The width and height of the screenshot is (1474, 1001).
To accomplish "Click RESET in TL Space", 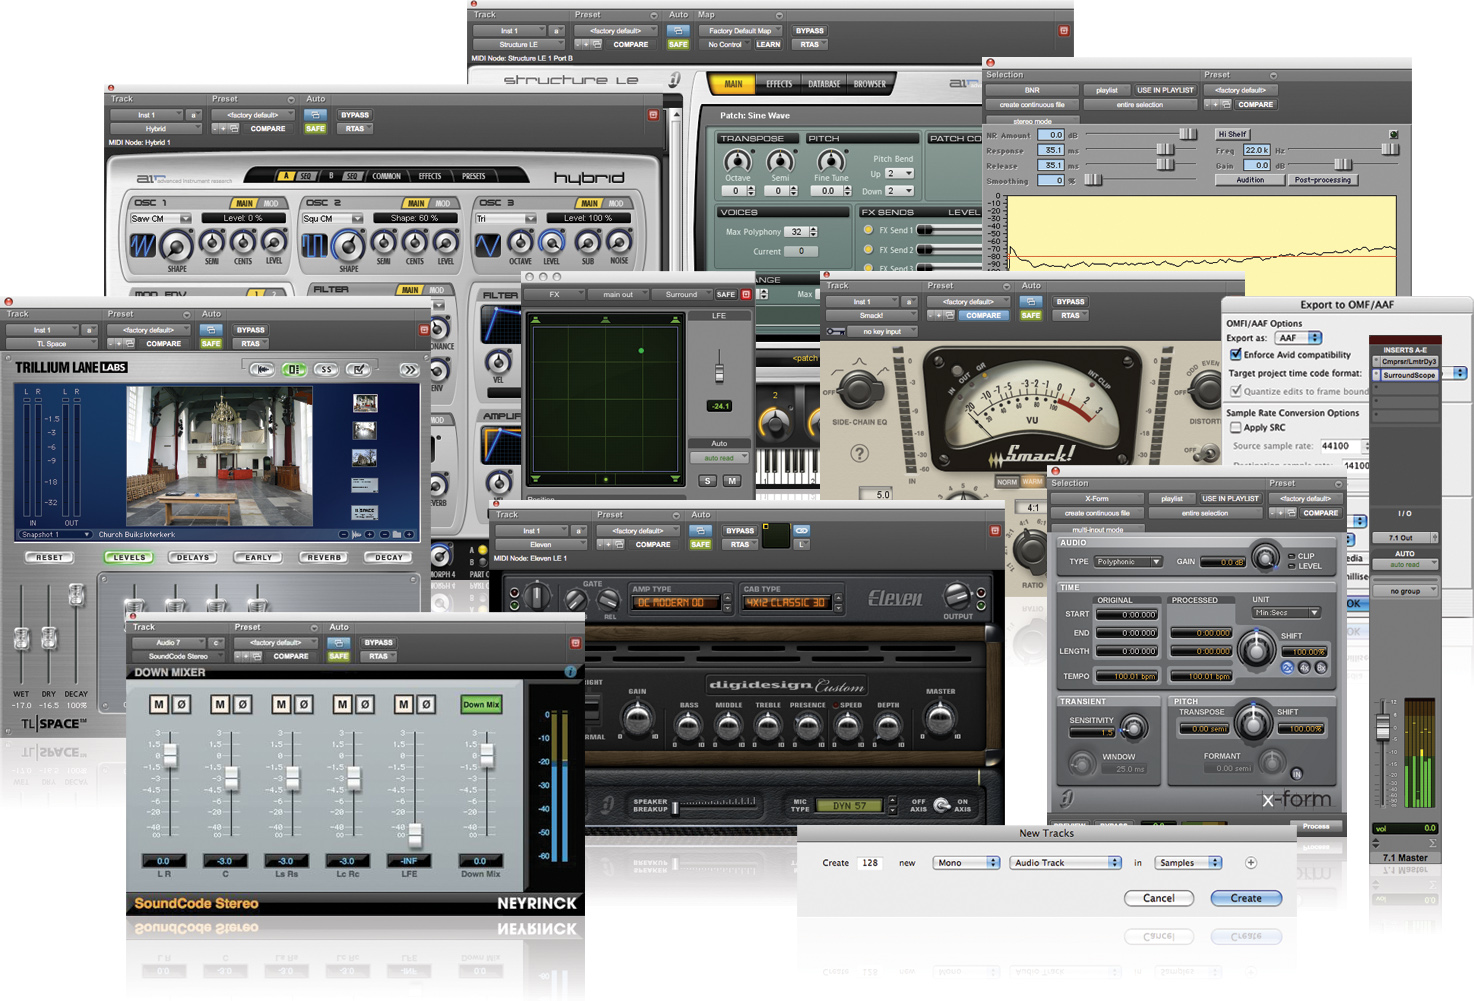I will 49,558.
